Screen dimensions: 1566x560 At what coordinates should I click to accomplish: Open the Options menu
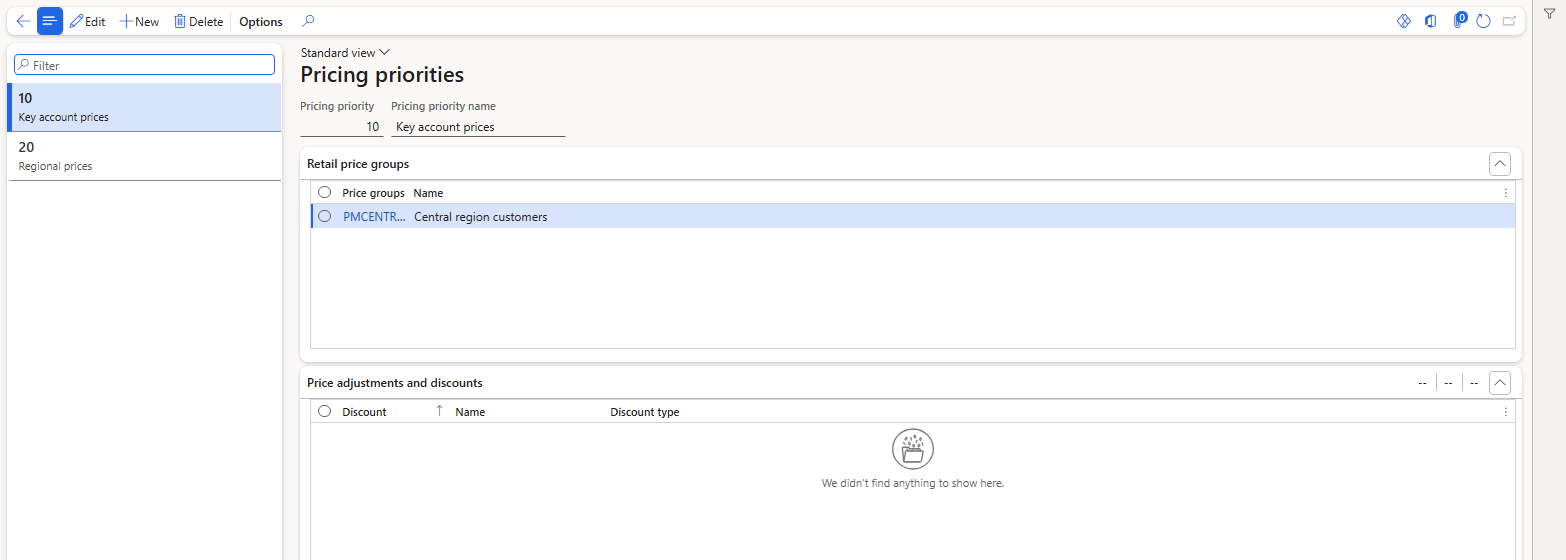coord(261,21)
